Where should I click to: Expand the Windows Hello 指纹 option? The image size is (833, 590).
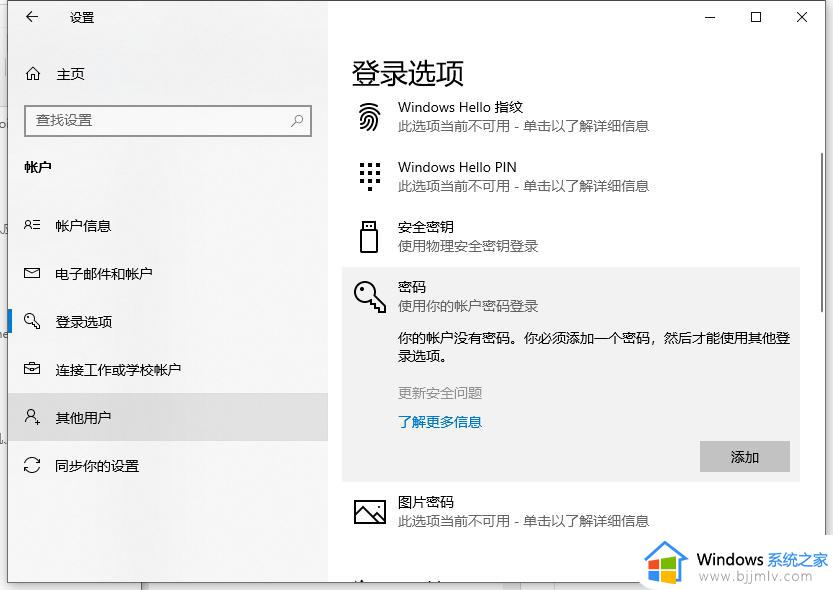tap(571, 116)
